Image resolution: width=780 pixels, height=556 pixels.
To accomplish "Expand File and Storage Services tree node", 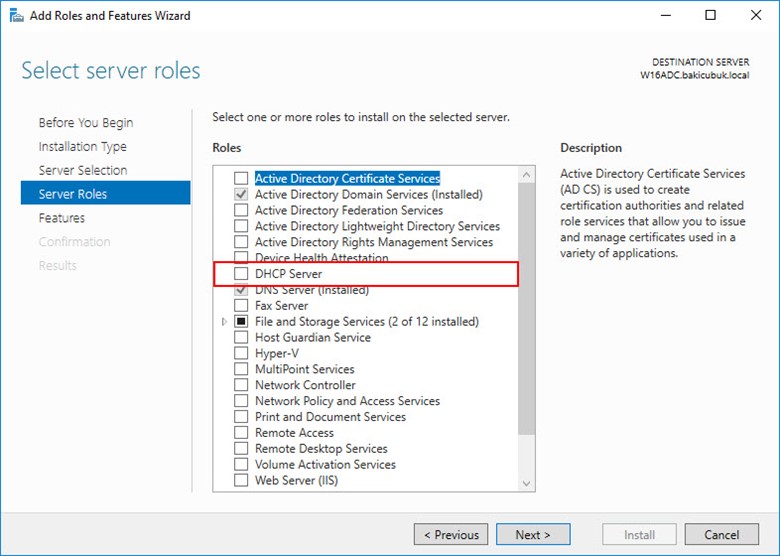I will (224, 322).
